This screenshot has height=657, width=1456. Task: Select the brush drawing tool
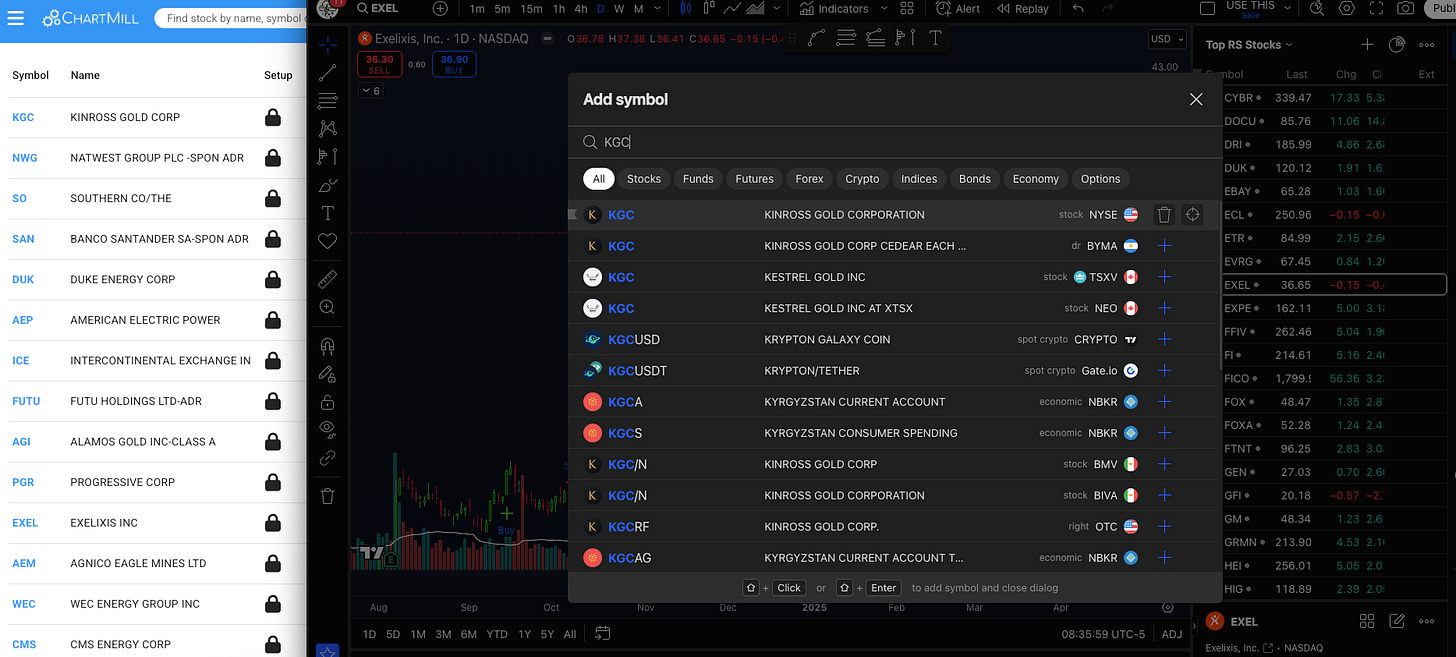tap(328, 185)
